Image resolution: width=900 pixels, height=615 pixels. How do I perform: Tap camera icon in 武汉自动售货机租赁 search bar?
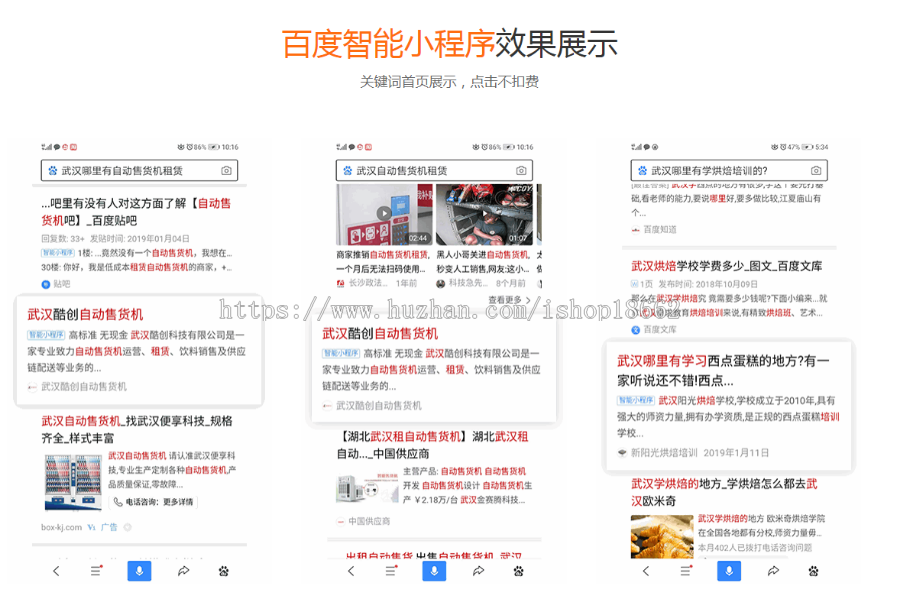point(521,171)
